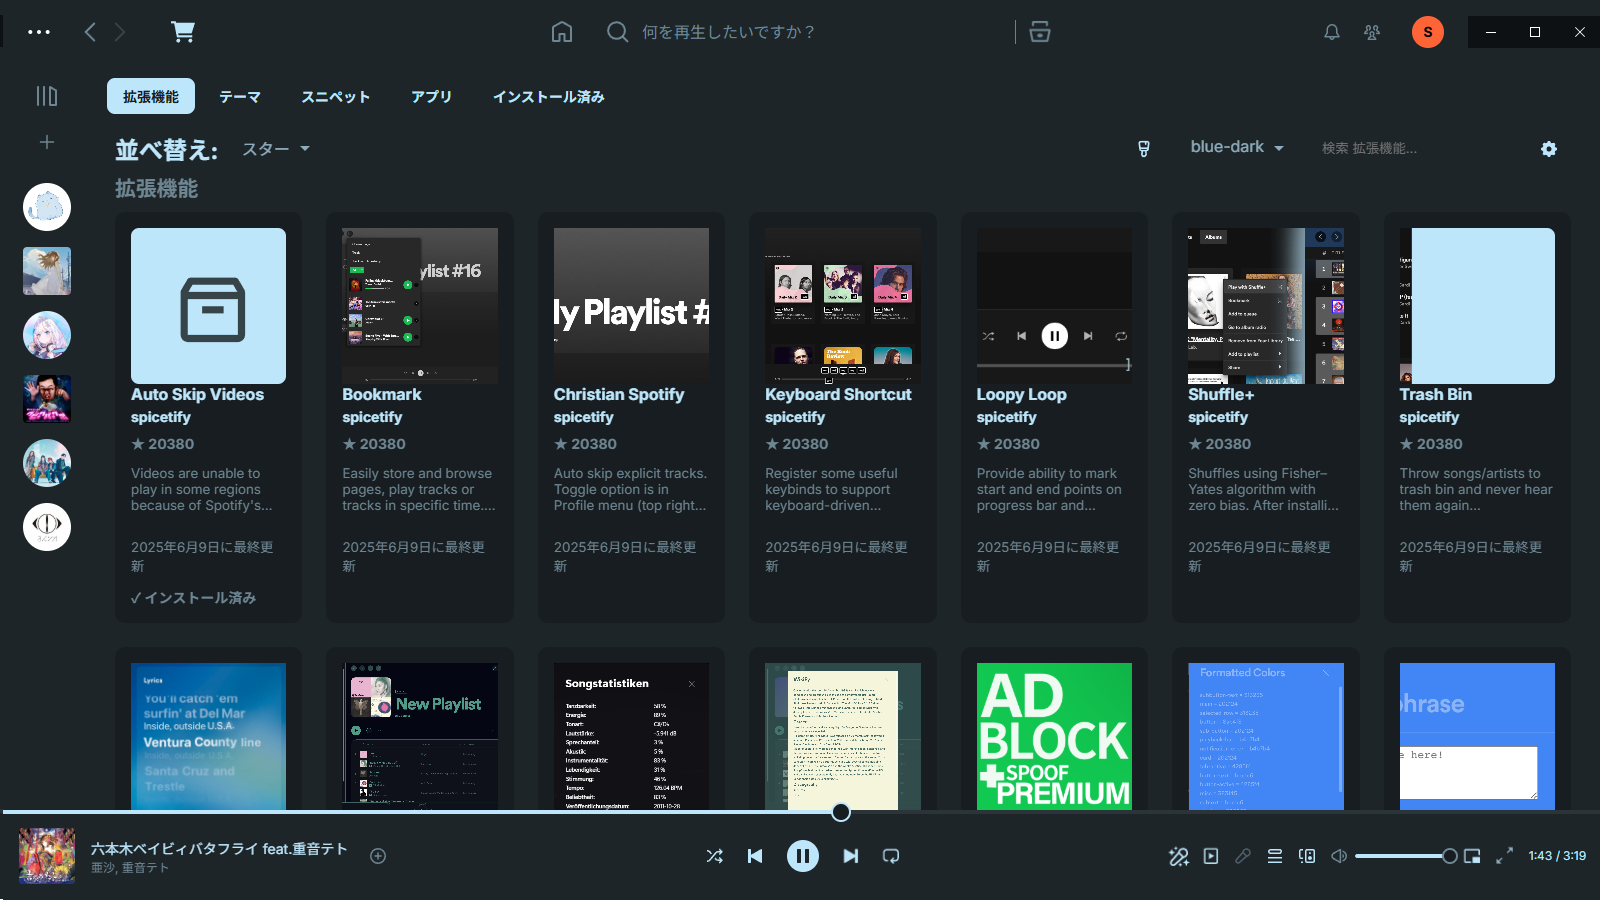Click the track title 六本木ベイビィバタフライ
Screen dimensions: 1600x900
coord(219,848)
